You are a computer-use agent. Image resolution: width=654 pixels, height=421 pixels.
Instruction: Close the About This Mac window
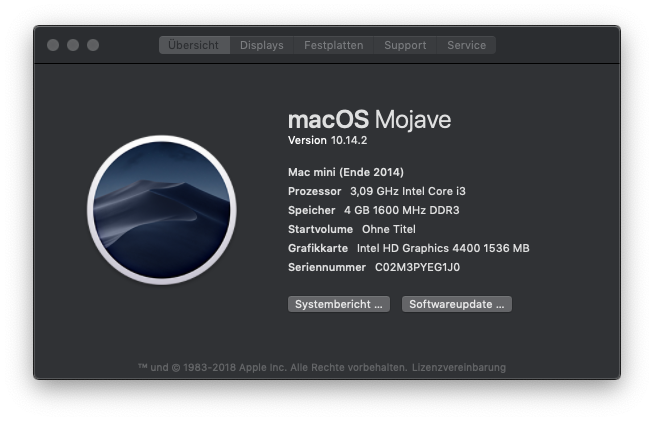(x=53, y=45)
